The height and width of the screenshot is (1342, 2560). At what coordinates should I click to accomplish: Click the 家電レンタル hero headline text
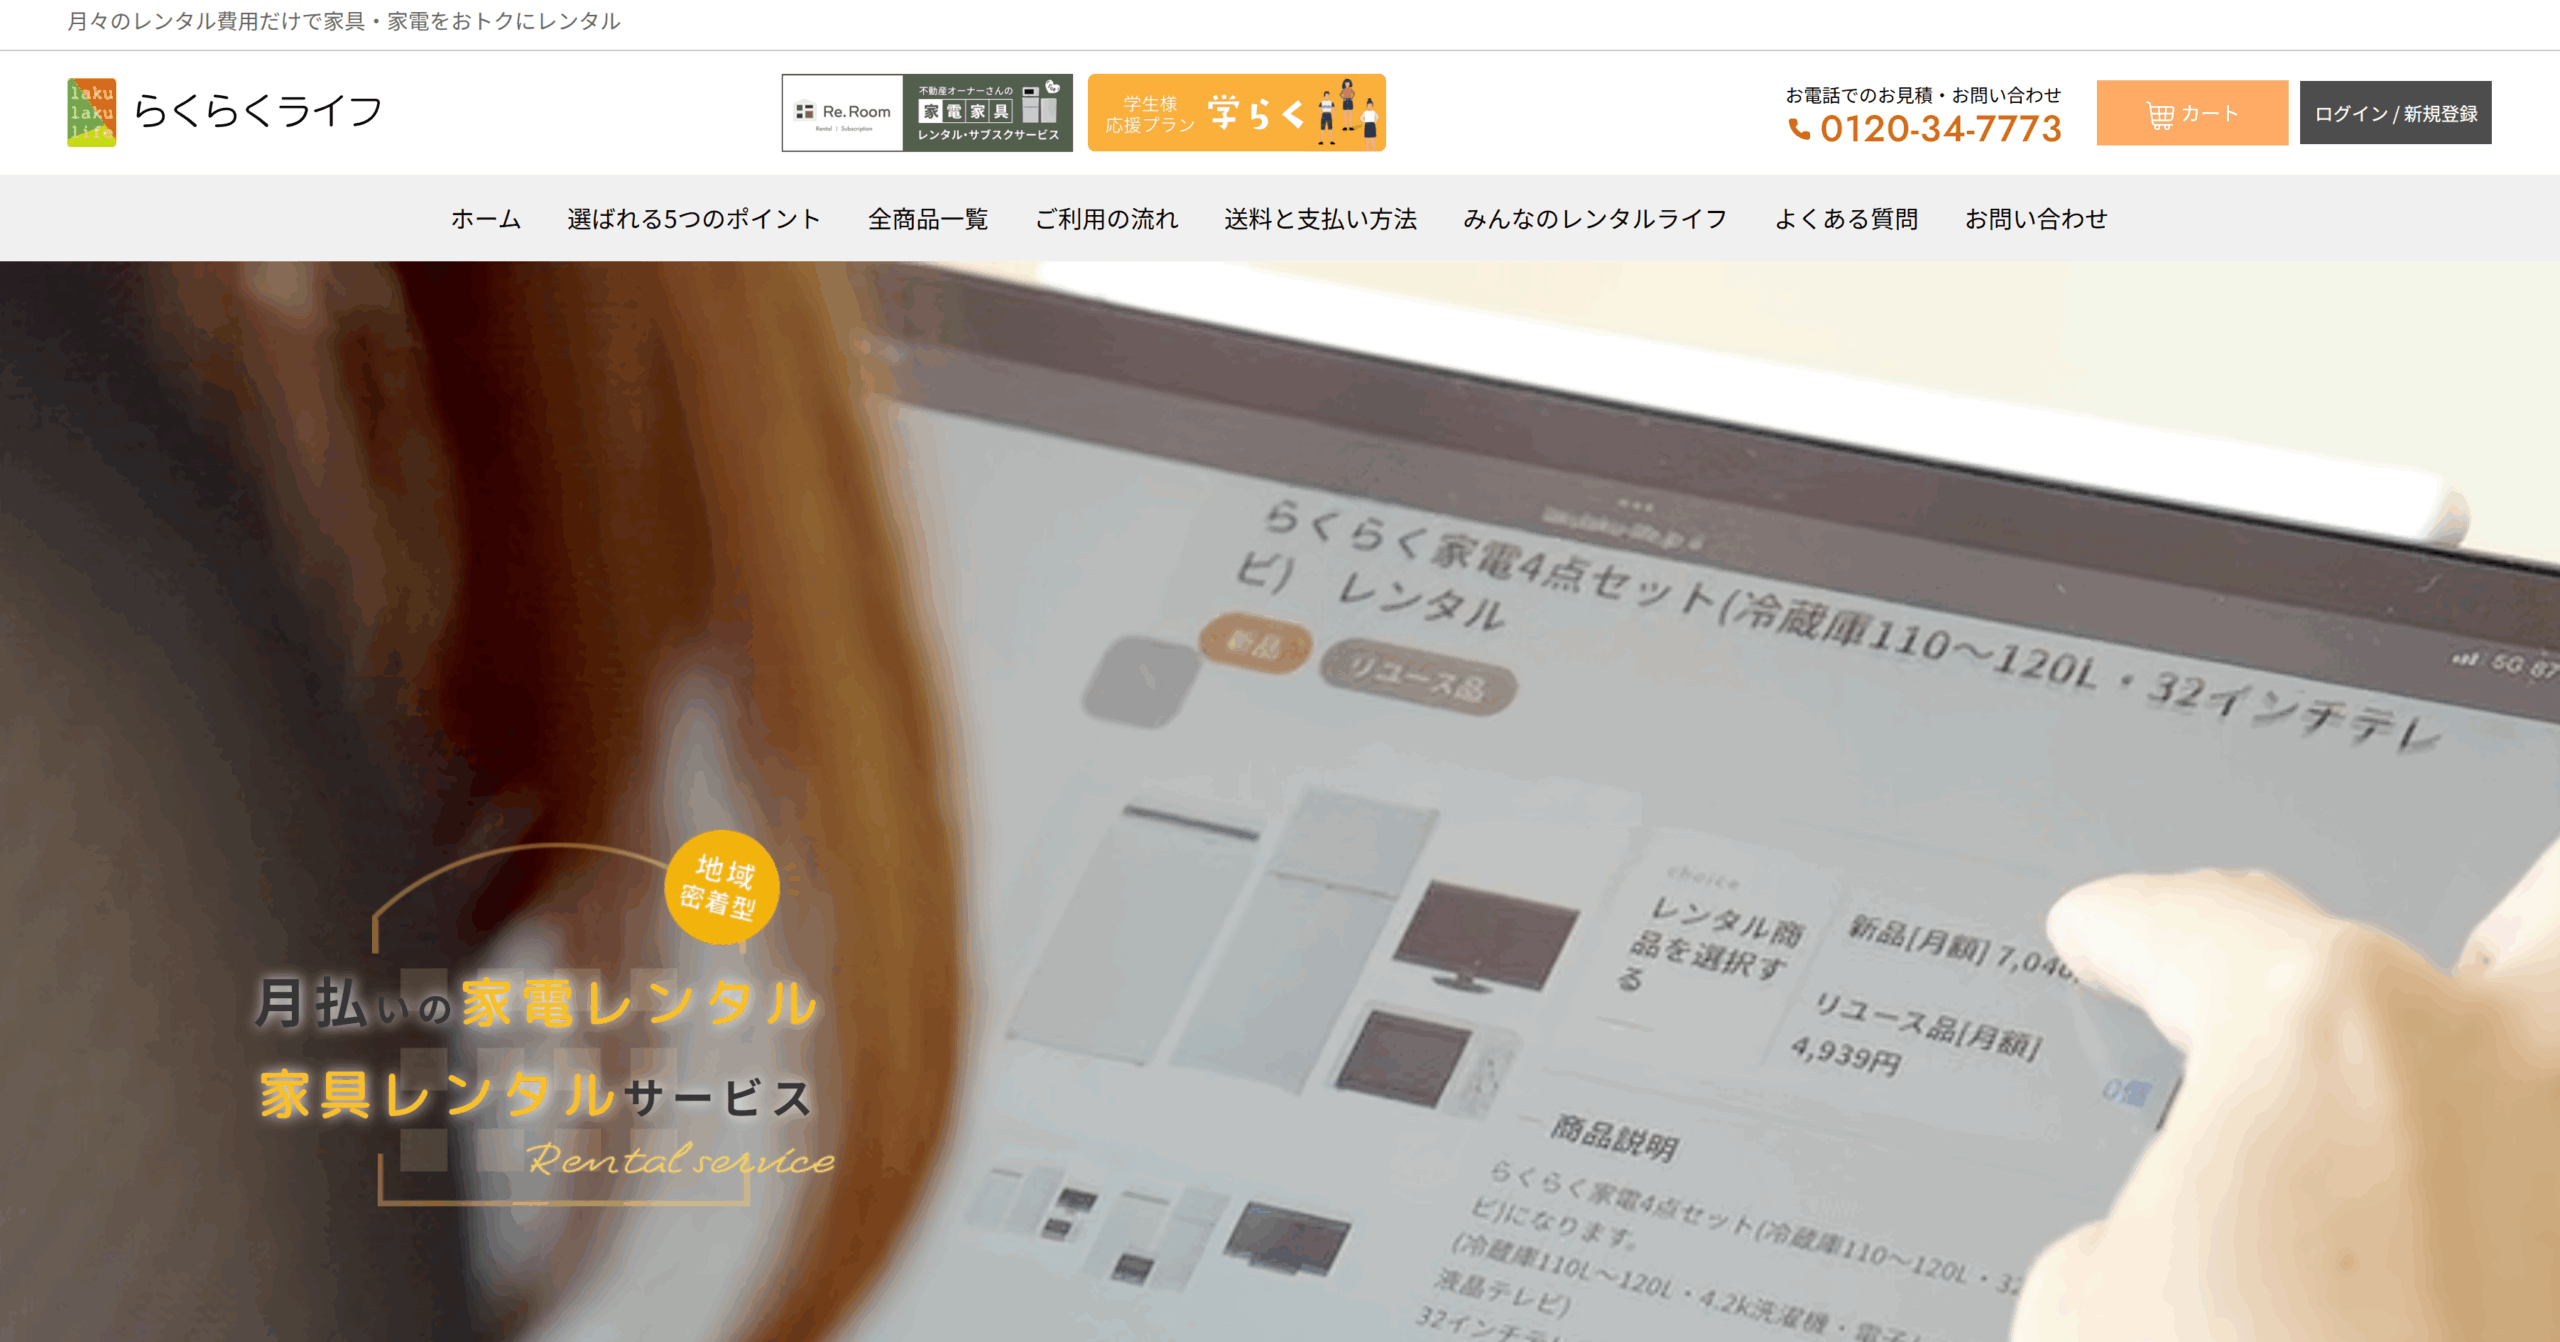point(640,1003)
